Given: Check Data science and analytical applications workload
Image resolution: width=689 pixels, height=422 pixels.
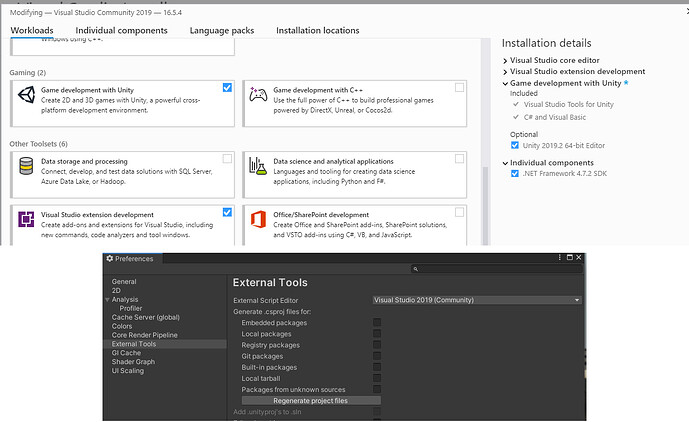Looking at the screenshot, I should (x=459, y=159).
